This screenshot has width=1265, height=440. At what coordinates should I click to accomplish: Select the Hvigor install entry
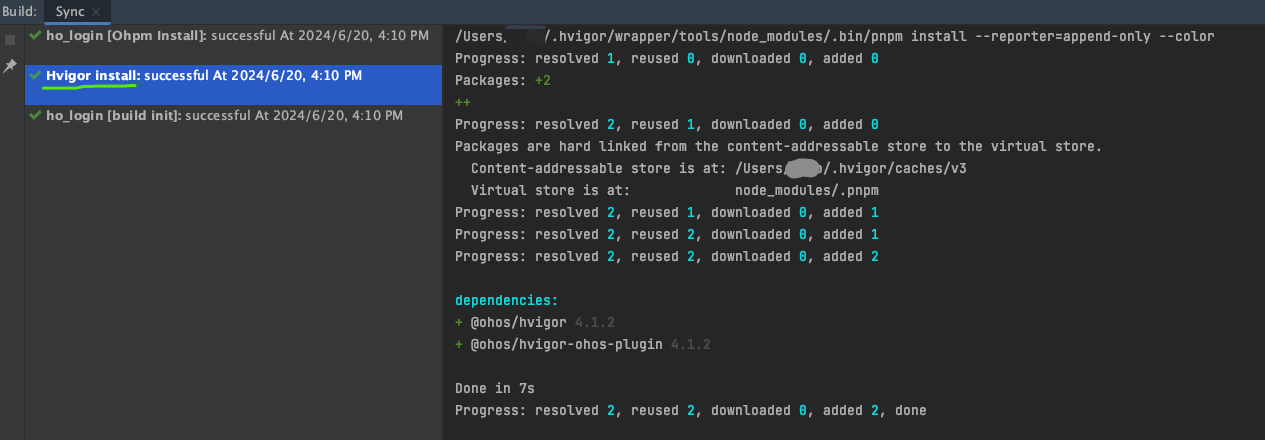(203, 75)
